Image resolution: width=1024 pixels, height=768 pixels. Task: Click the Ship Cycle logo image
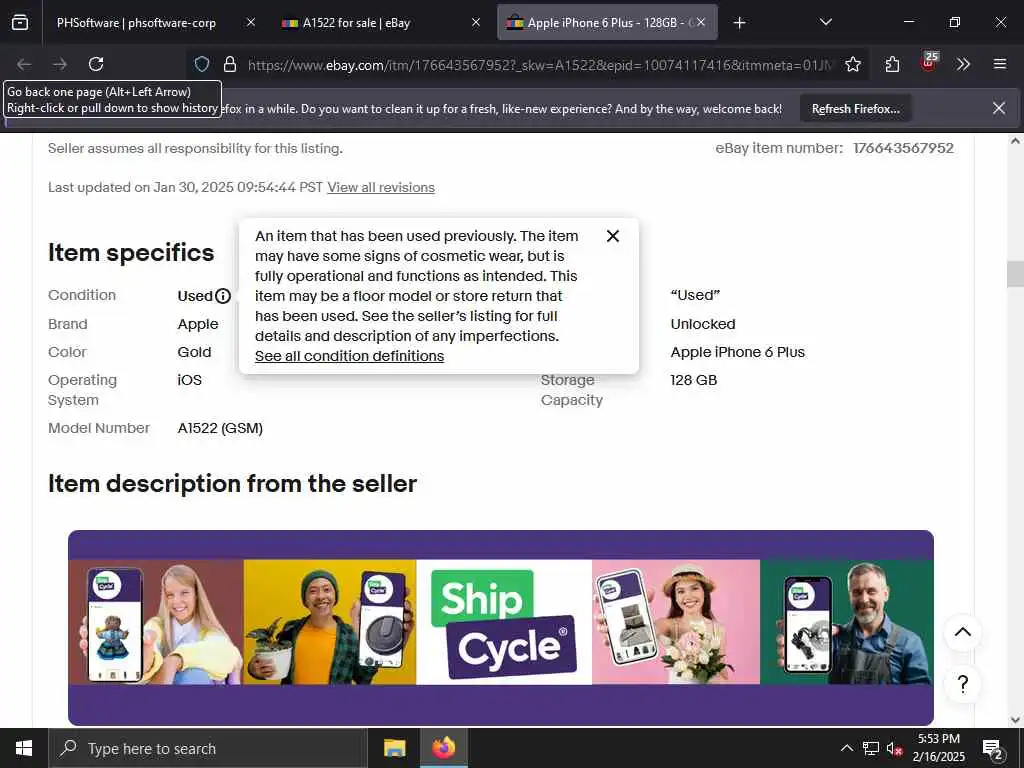pos(504,622)
